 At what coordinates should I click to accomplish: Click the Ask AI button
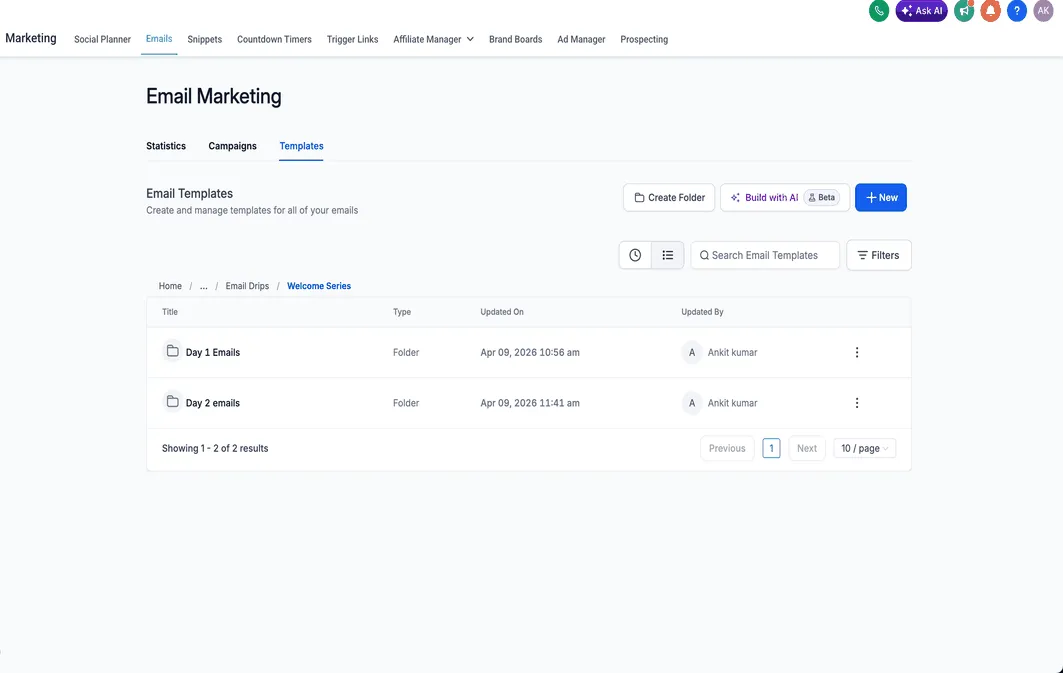point(921,11)
